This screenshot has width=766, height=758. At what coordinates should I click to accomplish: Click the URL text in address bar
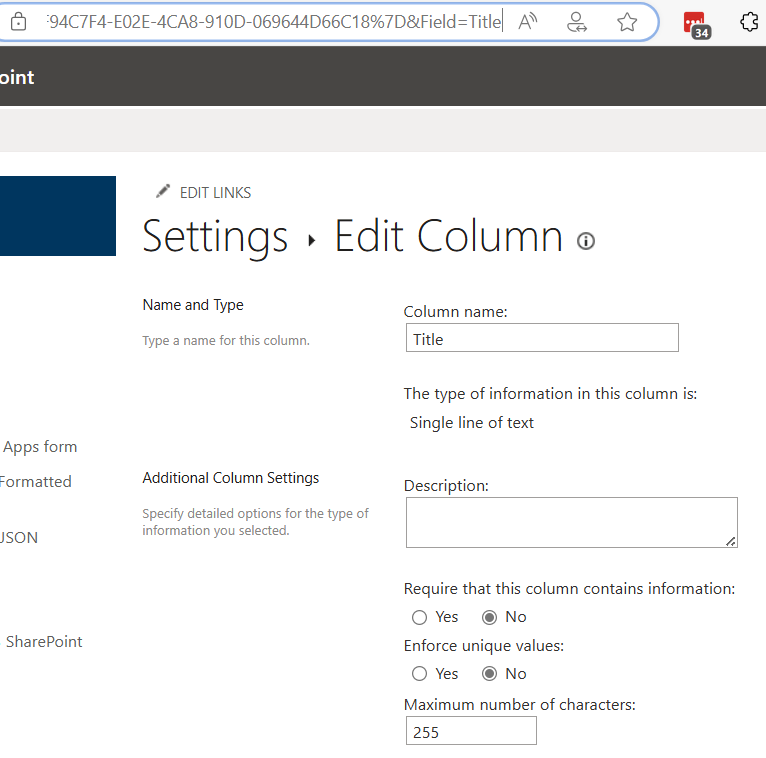coord(274,22)
